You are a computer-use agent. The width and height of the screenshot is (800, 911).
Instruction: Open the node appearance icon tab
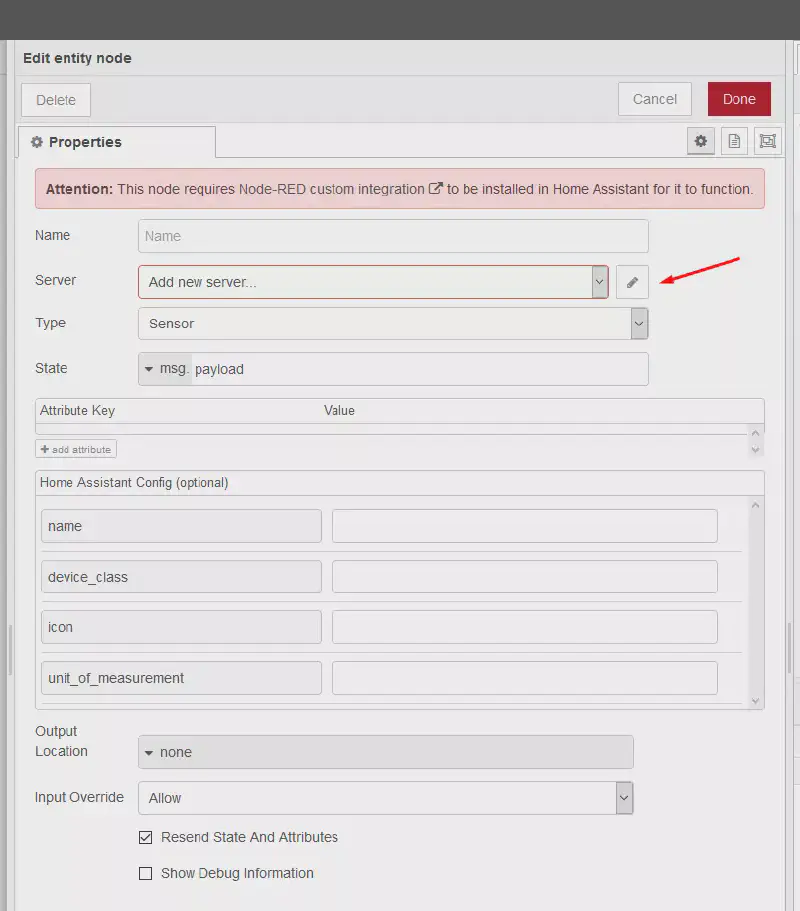pyautogui.click(x=767, y=142)
